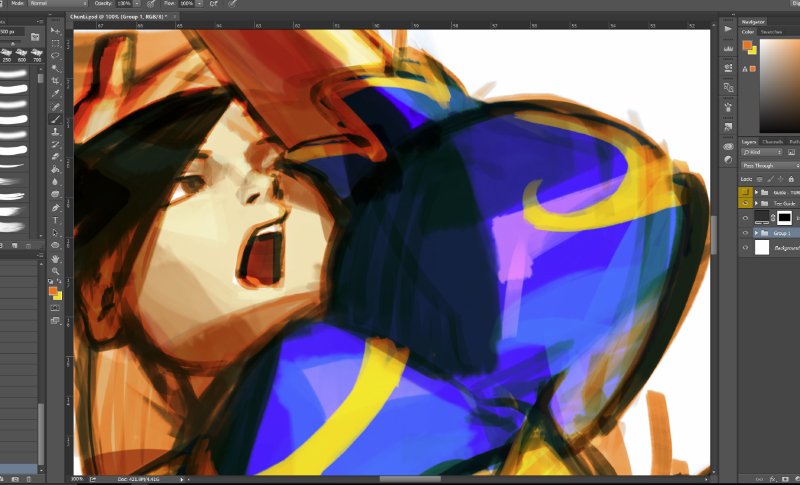Open the brush Mode dropdown
800x485 pixels.
(57, 4)
